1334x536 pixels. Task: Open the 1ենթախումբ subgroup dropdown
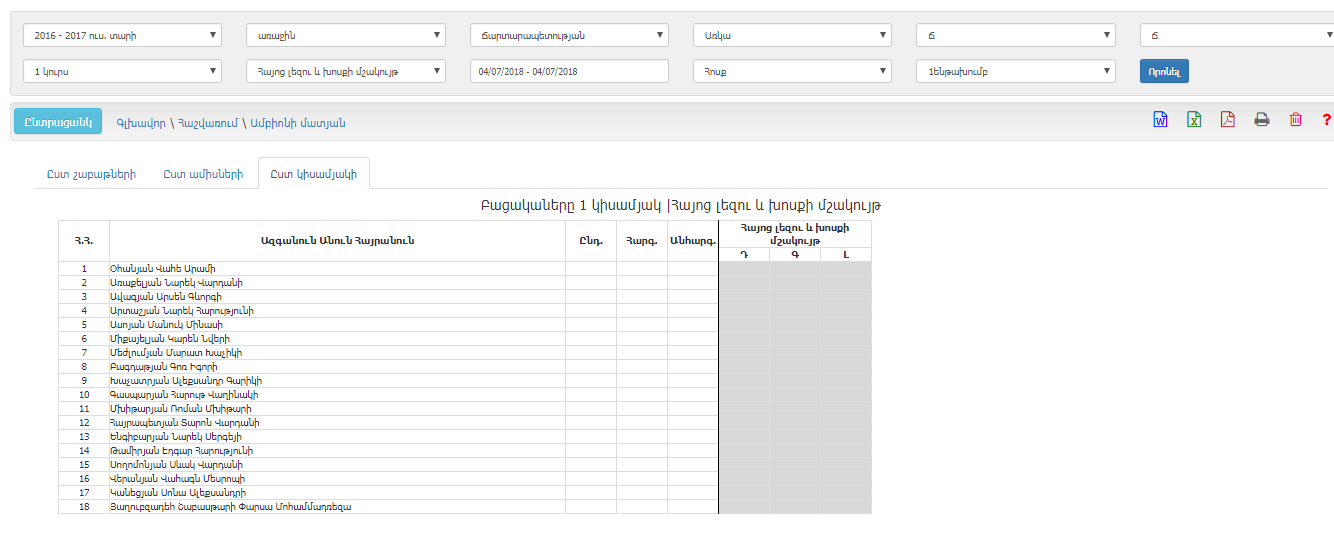[x=1015, y=71]
